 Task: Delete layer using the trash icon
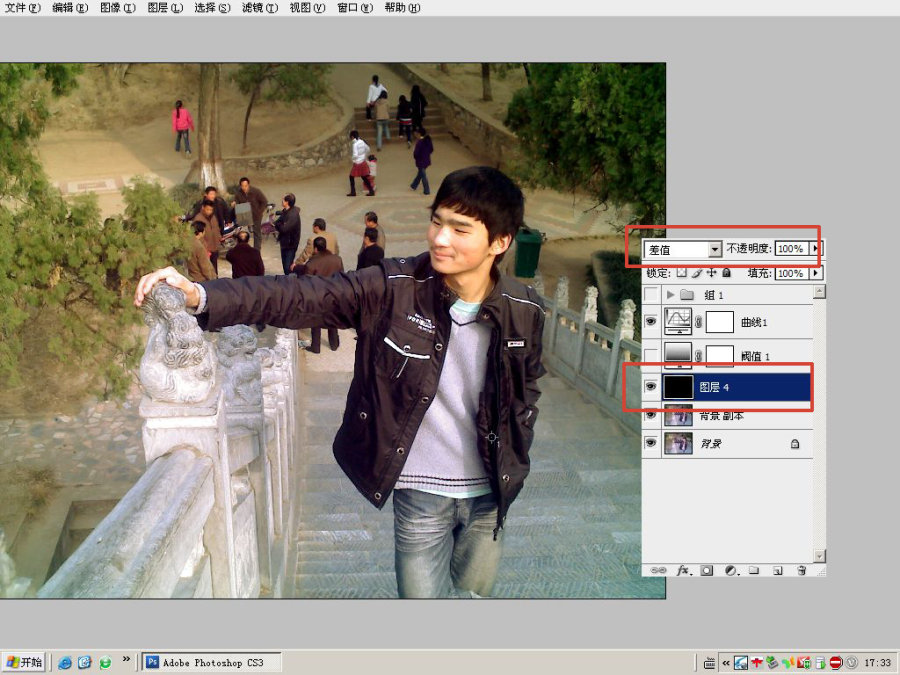[802, 570]
